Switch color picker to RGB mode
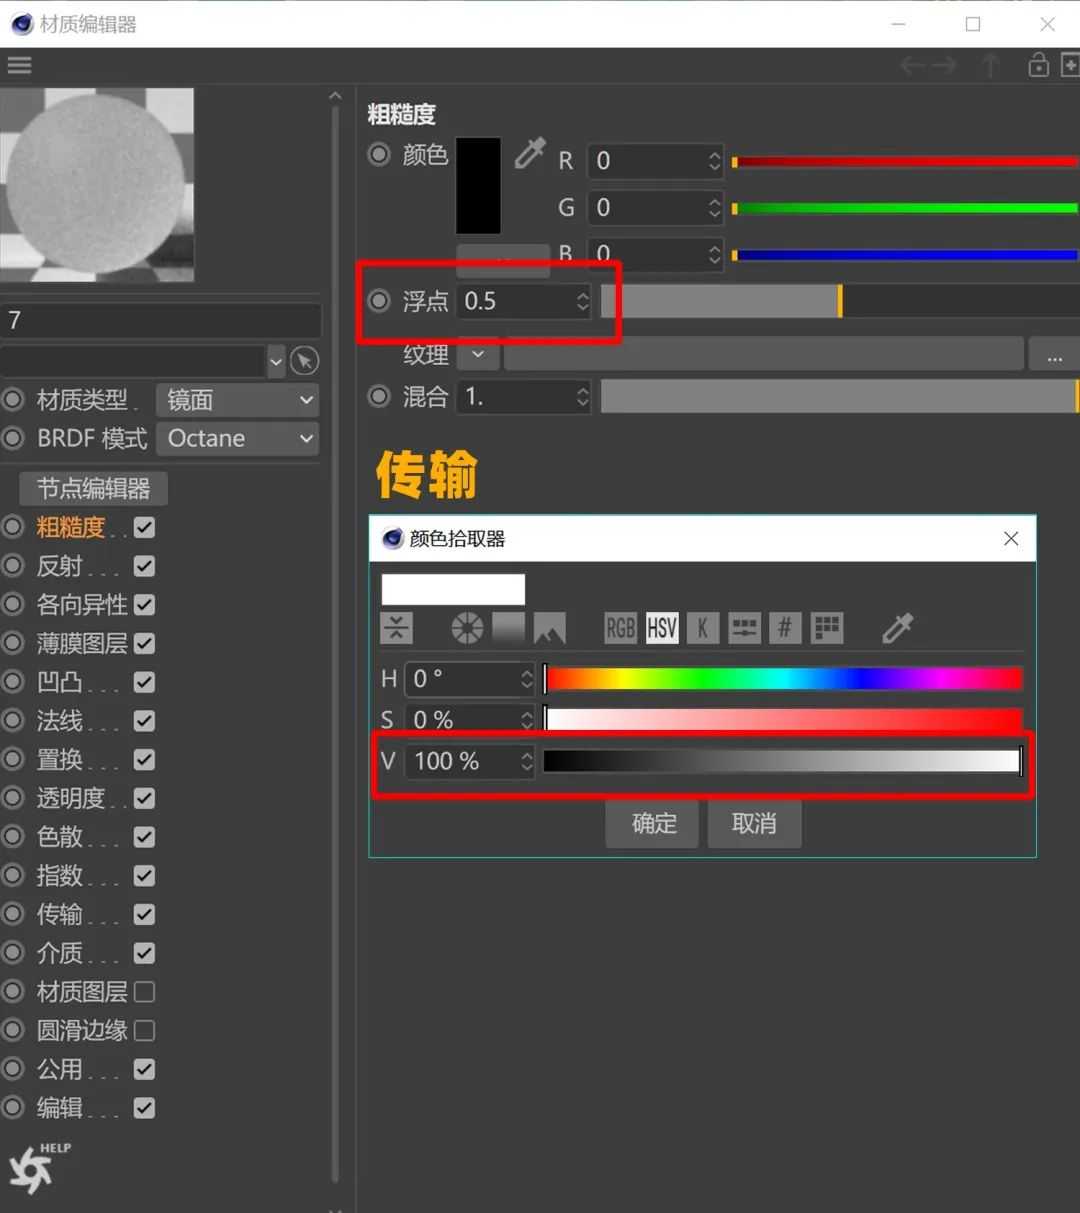The image size is (1080, 1213). pos(620,628)
